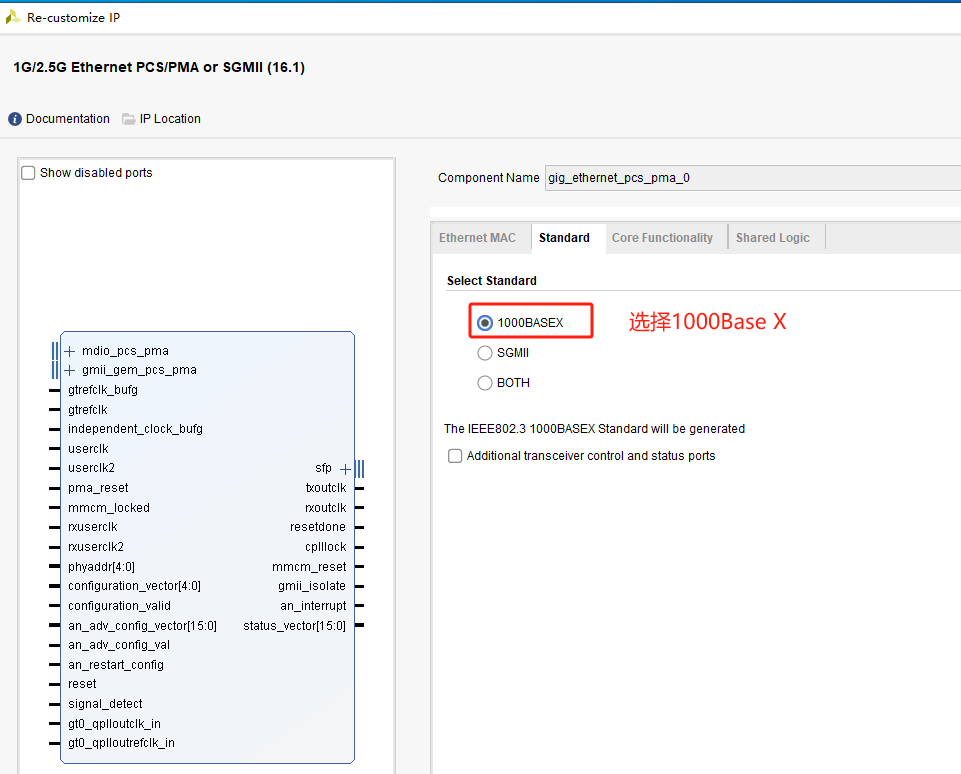This screenshot has height=774, width=961.
Task: Select the rxoutclk output port
Action: click(326, 507)
